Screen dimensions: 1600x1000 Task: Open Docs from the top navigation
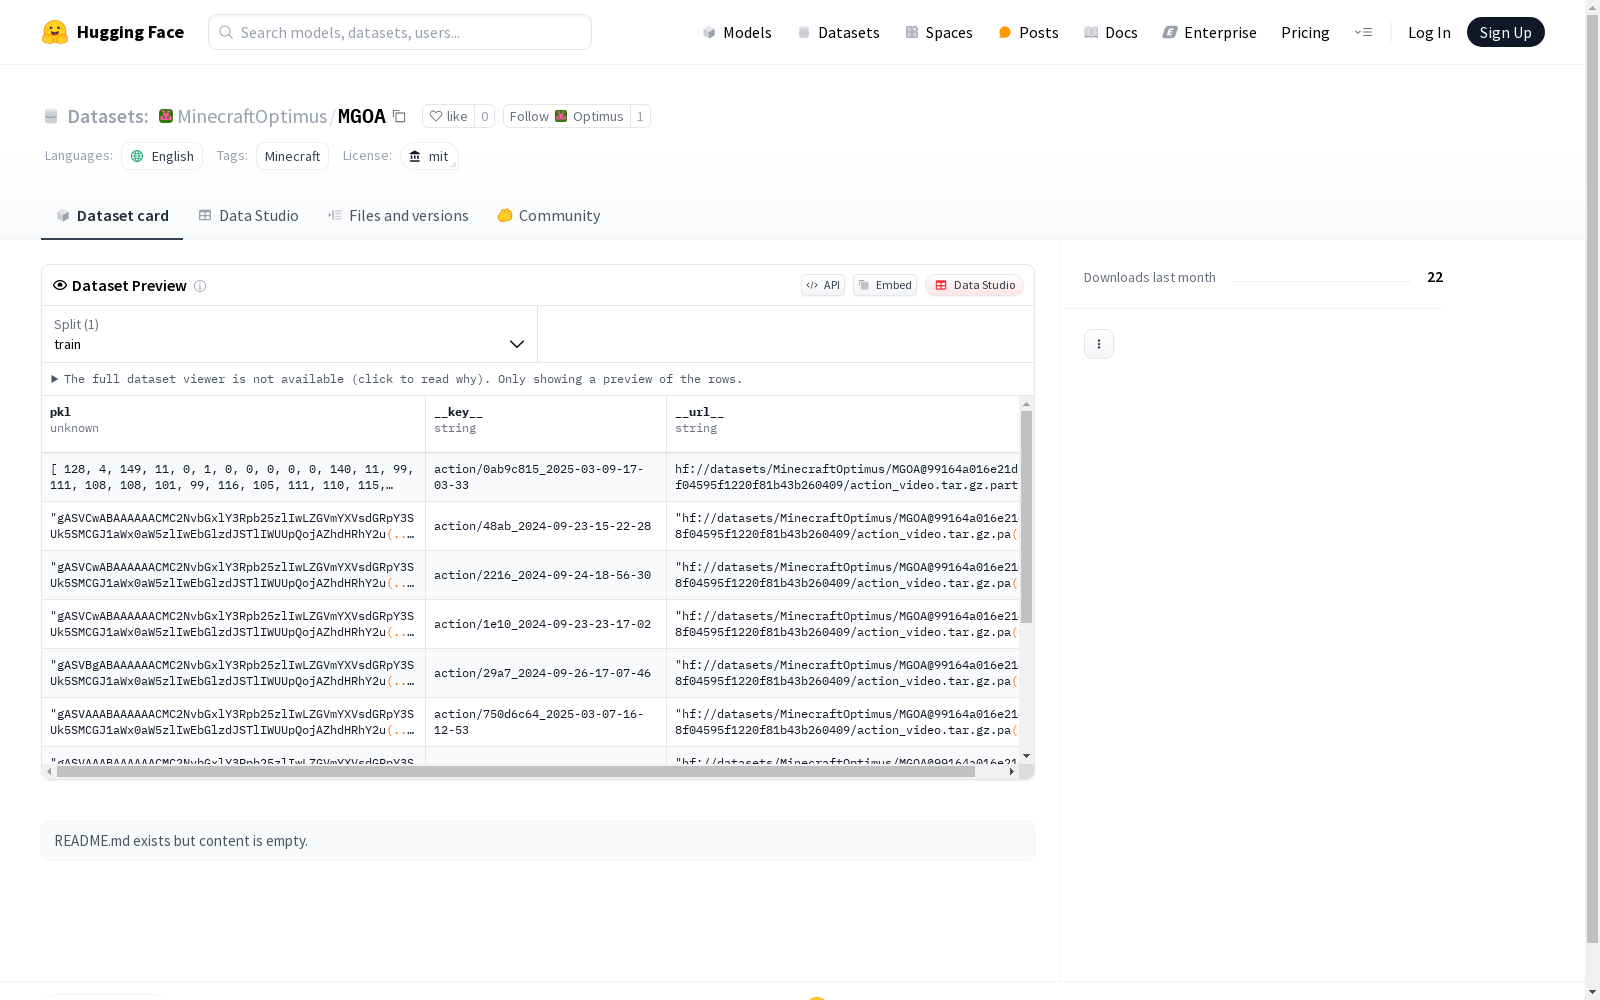pyautogui.click(x=1110, y=32)
